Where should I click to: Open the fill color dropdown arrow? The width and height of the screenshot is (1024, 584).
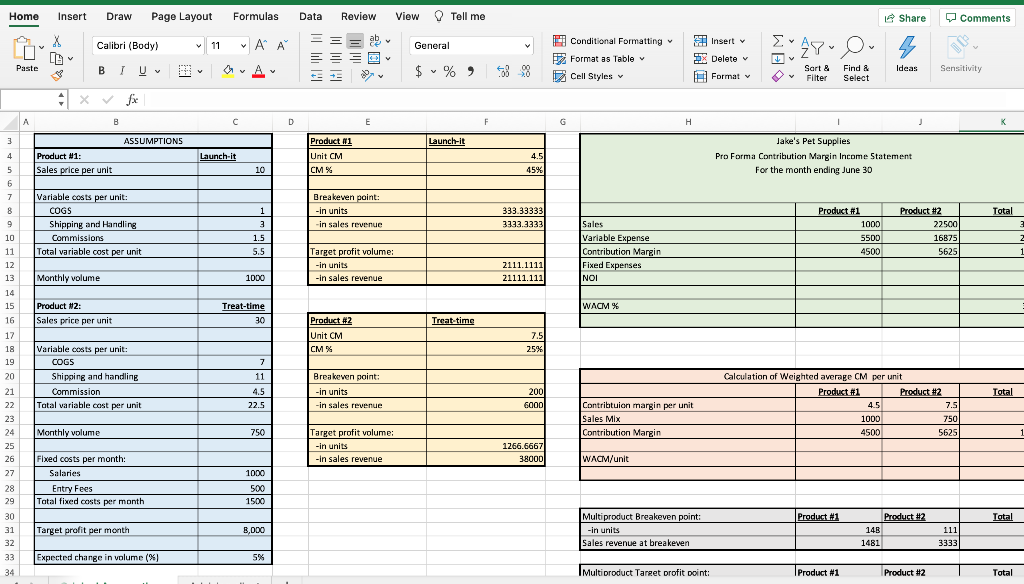click(x=242, y=71)
